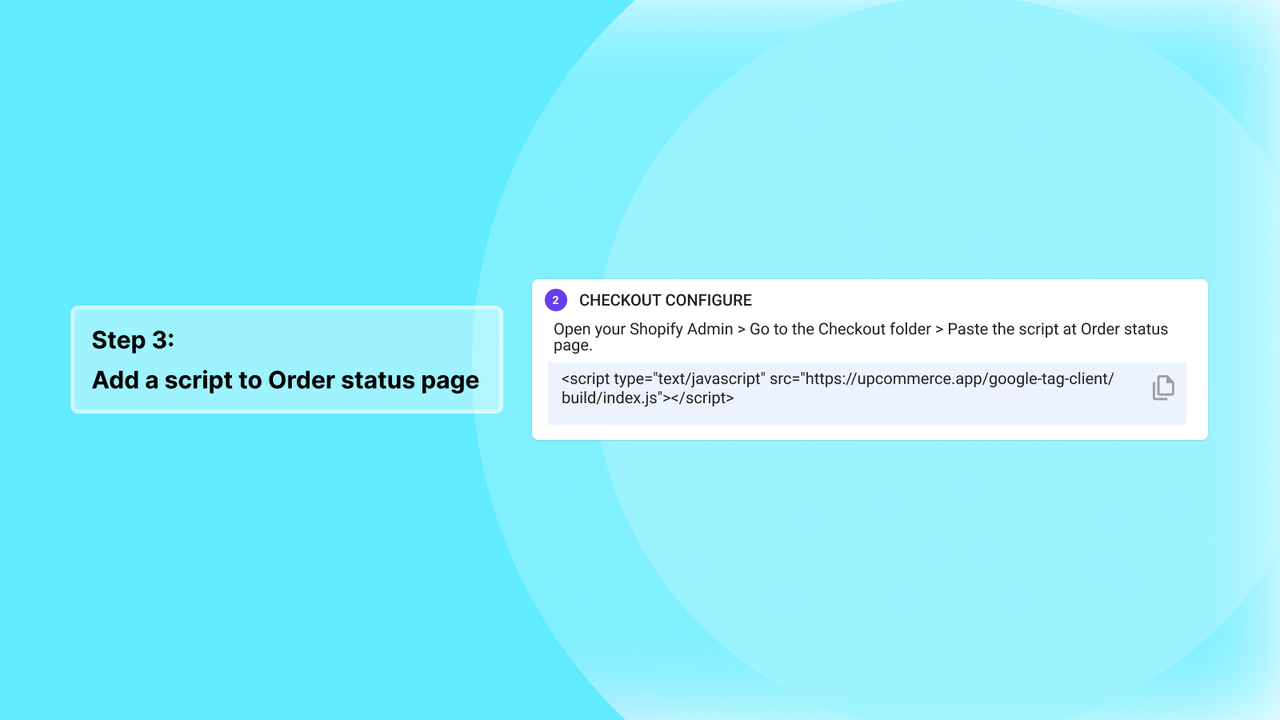This screenshot has height=720, width=1280.
Task: Click the purple step 2 badge
Action: click(x=556, y=300)
